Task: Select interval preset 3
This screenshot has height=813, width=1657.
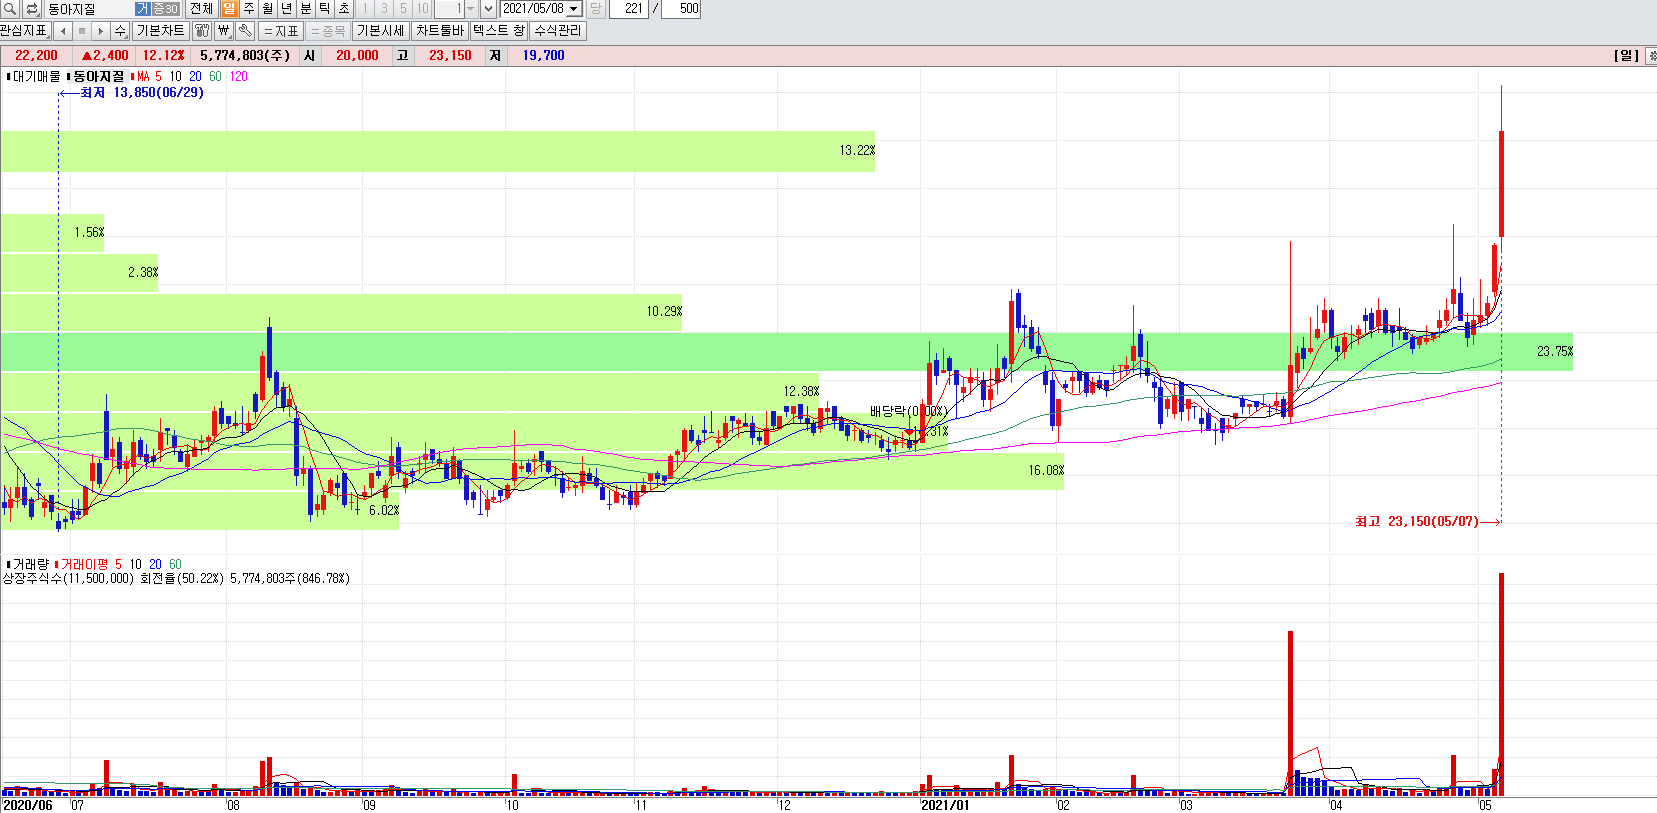Action: [x=384, y=9]
